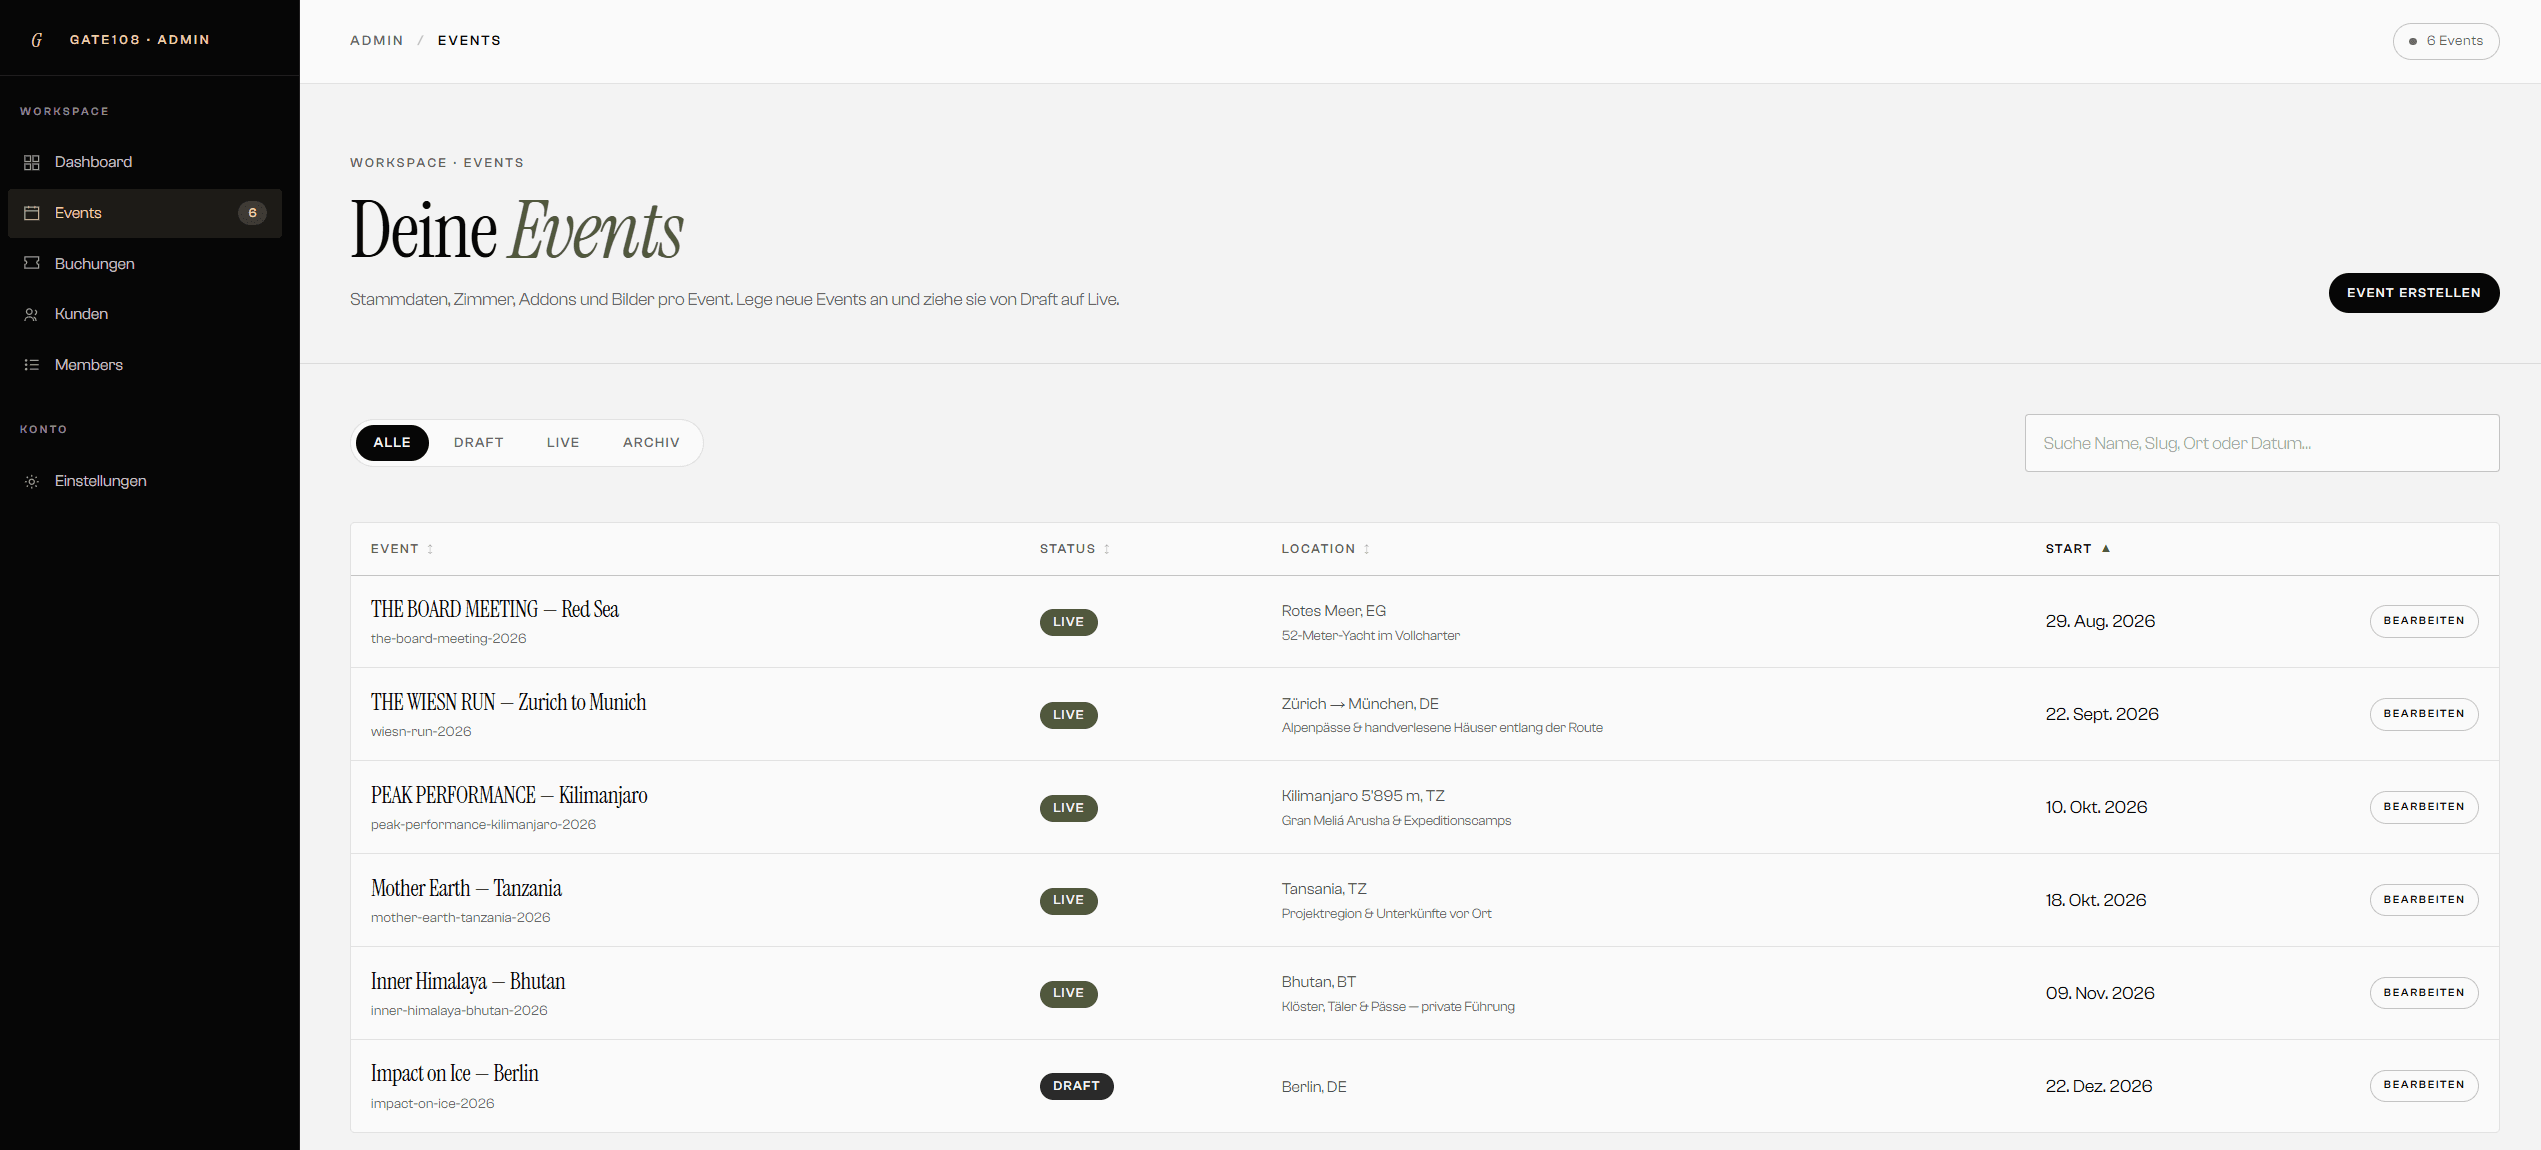This screenshot has width=2541, height=1150.
Task: Click Live badge of Inner Himalaya row
Action: (x=1069, y=993)
